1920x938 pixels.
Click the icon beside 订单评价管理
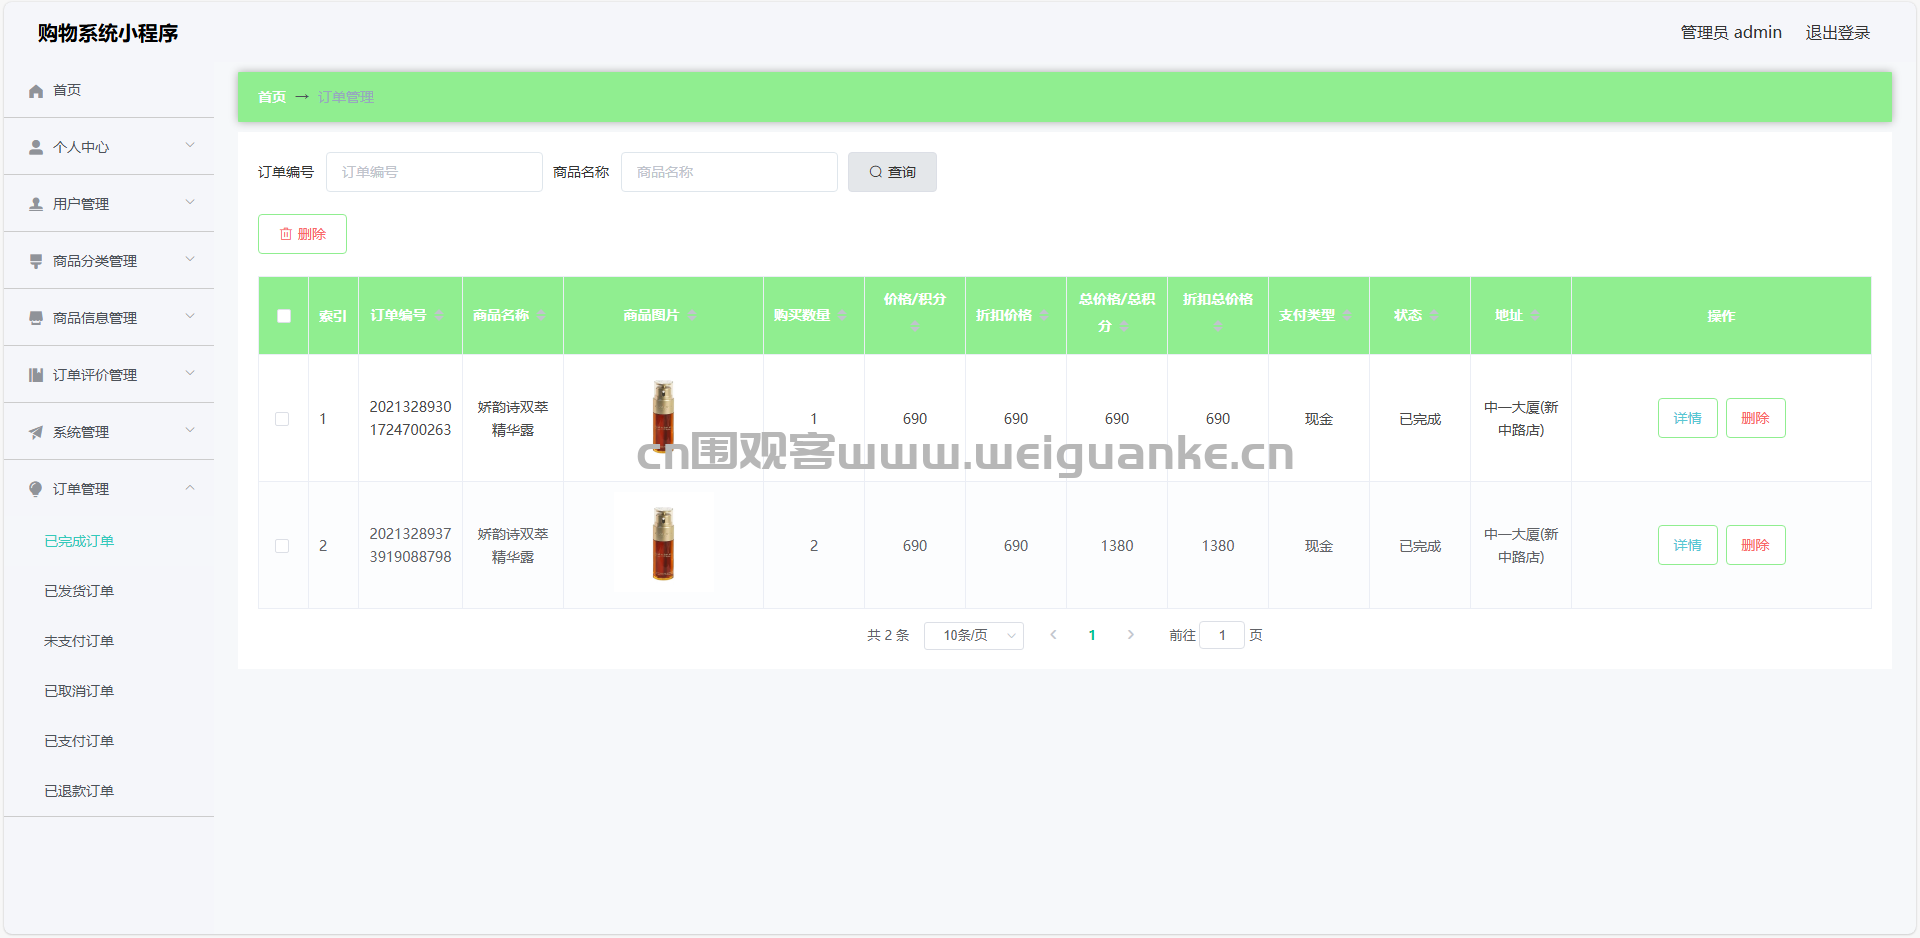click(36, 376)
